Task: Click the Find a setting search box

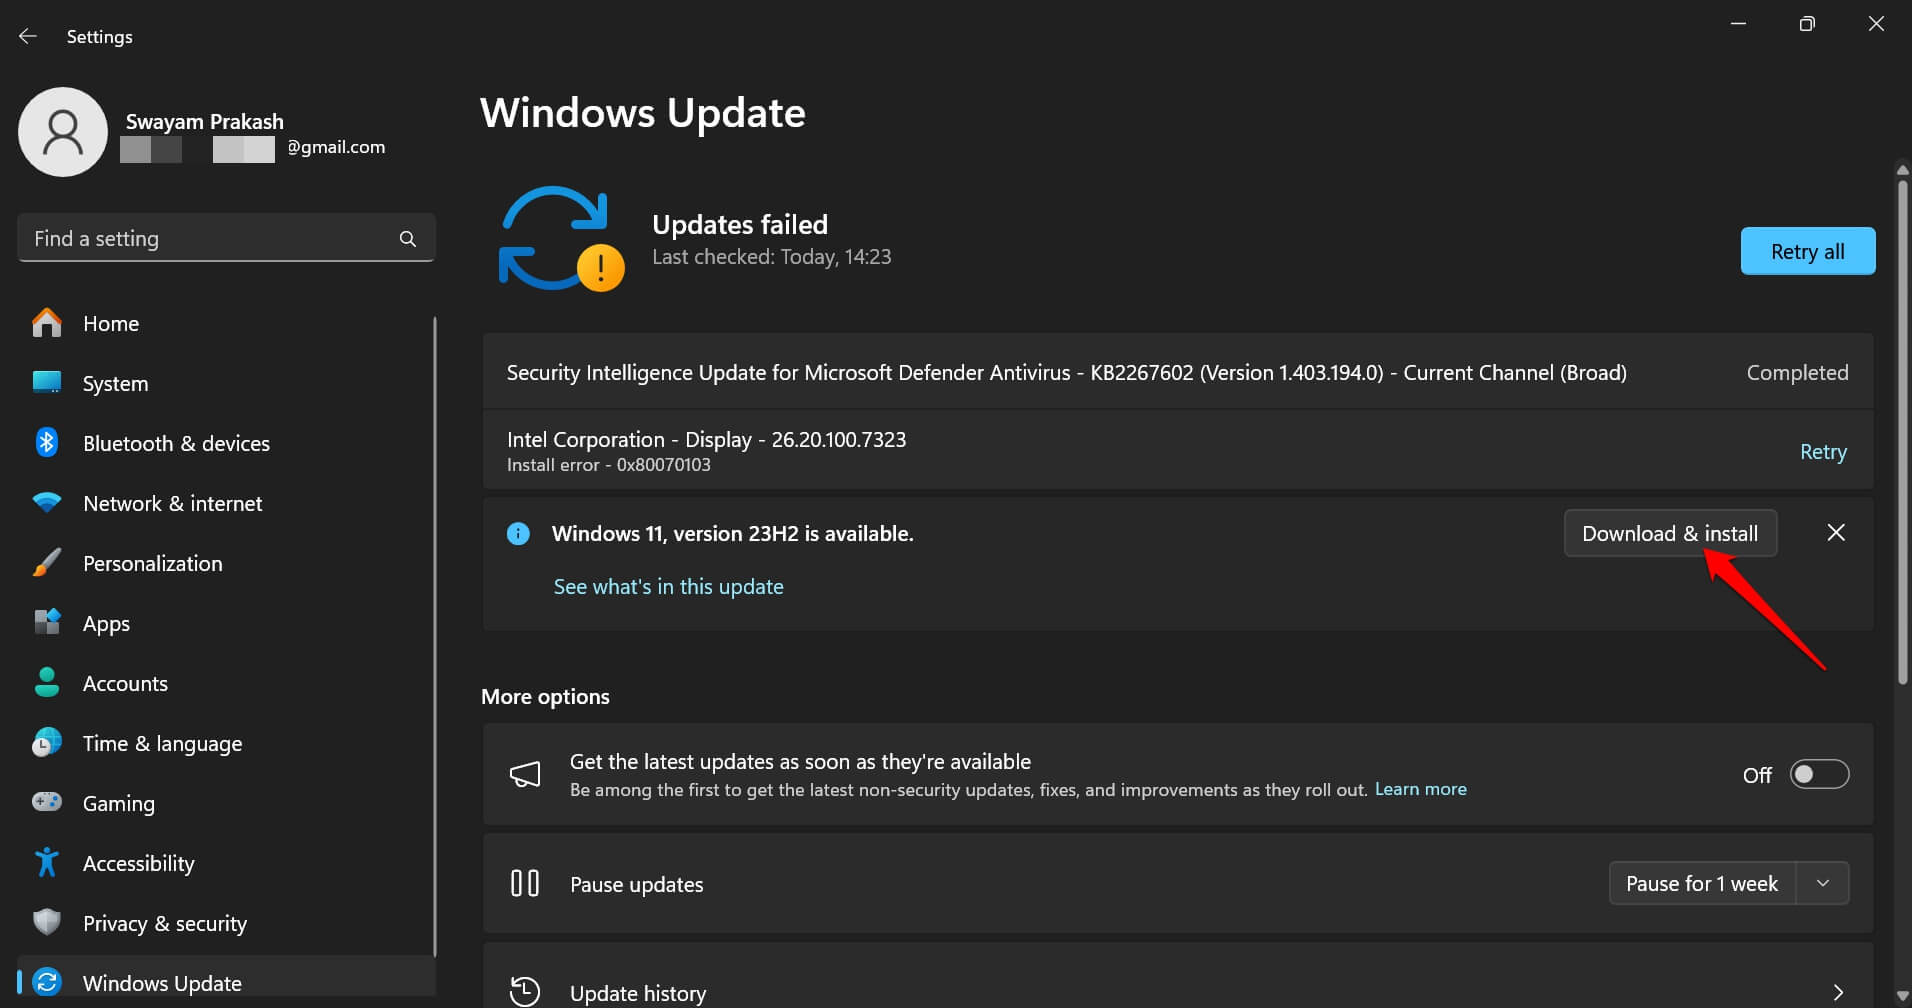Action: coord(210,239)
